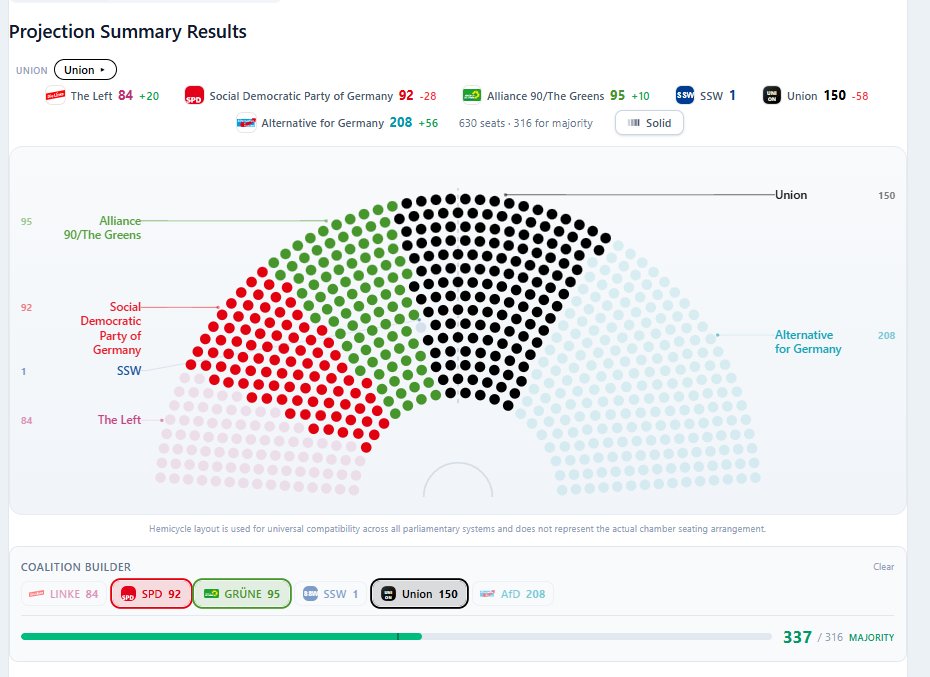This screenshot has height=677, width=930.
Task: Toggle GRÜNE 95 coalition chip
Action: (242, 594)
